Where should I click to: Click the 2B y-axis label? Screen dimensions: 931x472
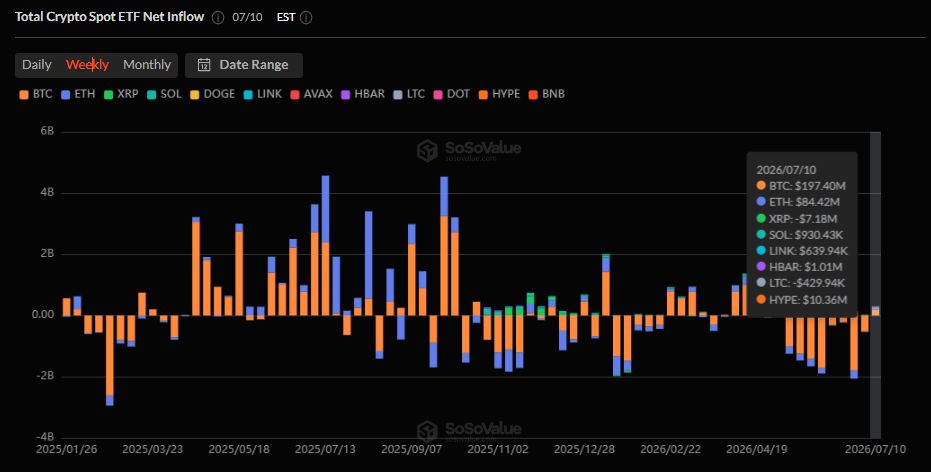click(48, 254)
